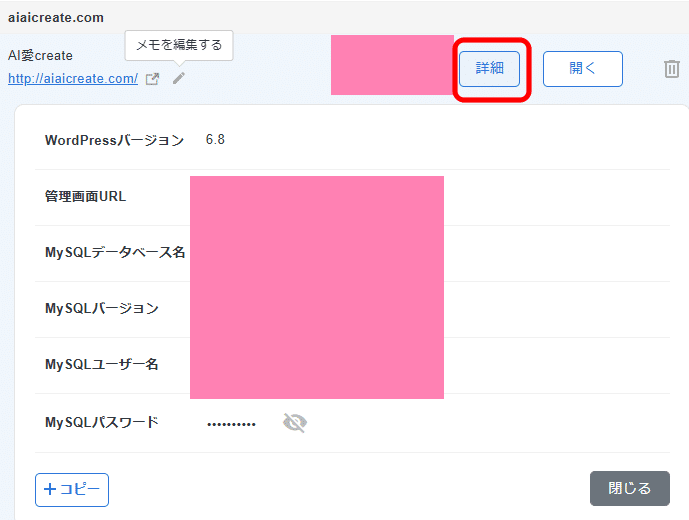
Task: Click the WordPressバージョン label
Action: tap(114, 140)
